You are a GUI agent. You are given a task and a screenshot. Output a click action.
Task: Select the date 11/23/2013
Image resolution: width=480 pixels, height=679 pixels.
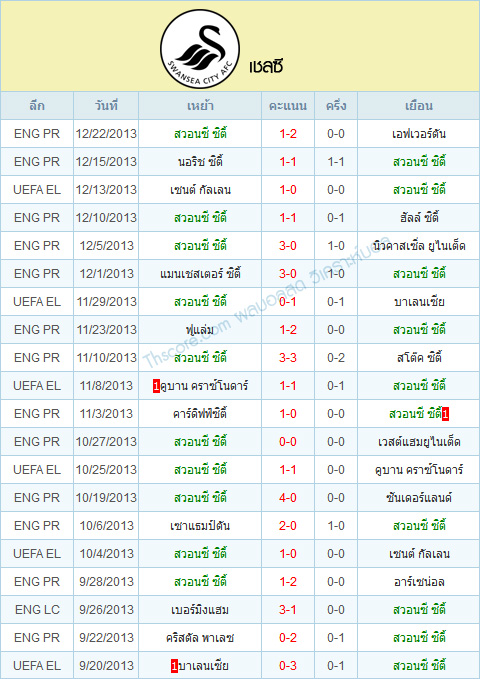pos(106,330)
